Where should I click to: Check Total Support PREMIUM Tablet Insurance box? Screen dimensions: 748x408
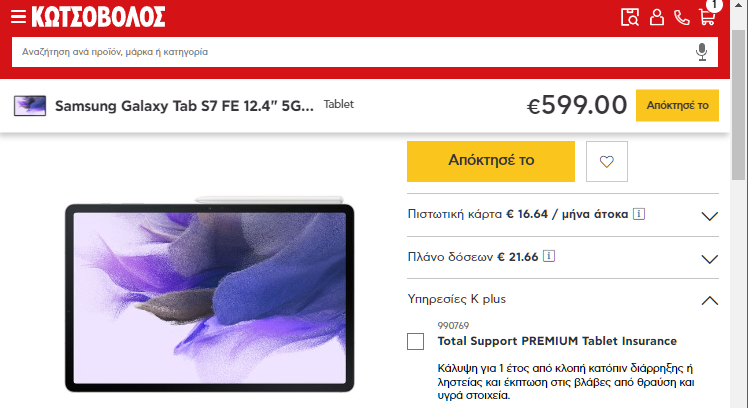[416, 342]
